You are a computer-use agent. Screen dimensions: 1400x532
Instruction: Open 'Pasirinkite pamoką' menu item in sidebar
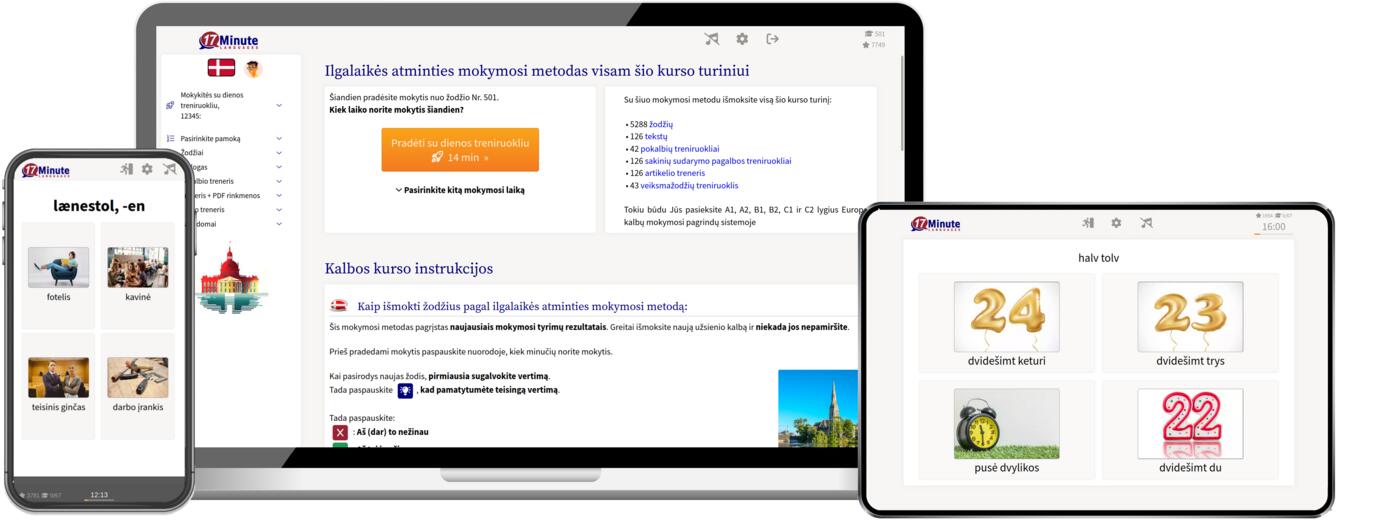coord(210,139)
